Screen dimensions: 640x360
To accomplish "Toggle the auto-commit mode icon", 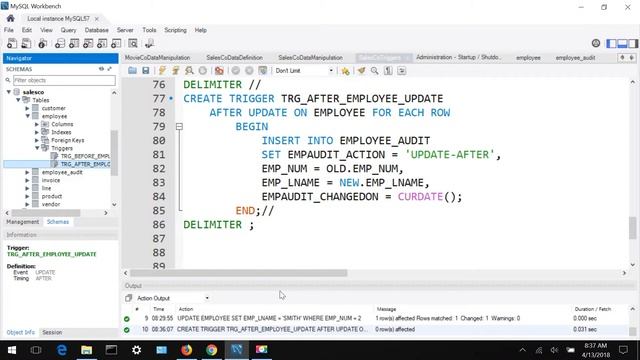I will (263, 71).
